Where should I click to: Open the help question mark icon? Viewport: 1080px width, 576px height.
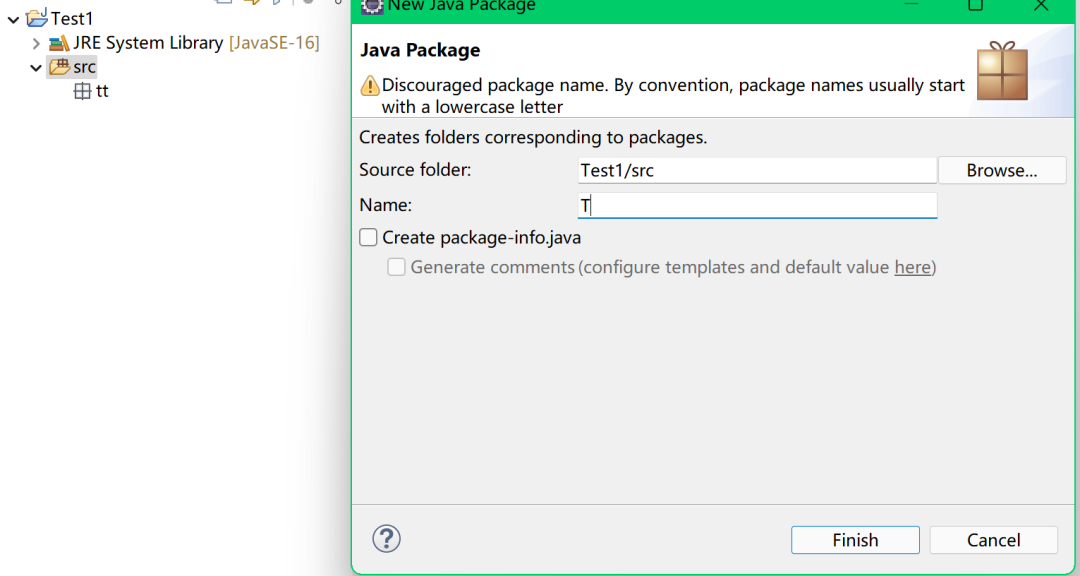point(386,539)
